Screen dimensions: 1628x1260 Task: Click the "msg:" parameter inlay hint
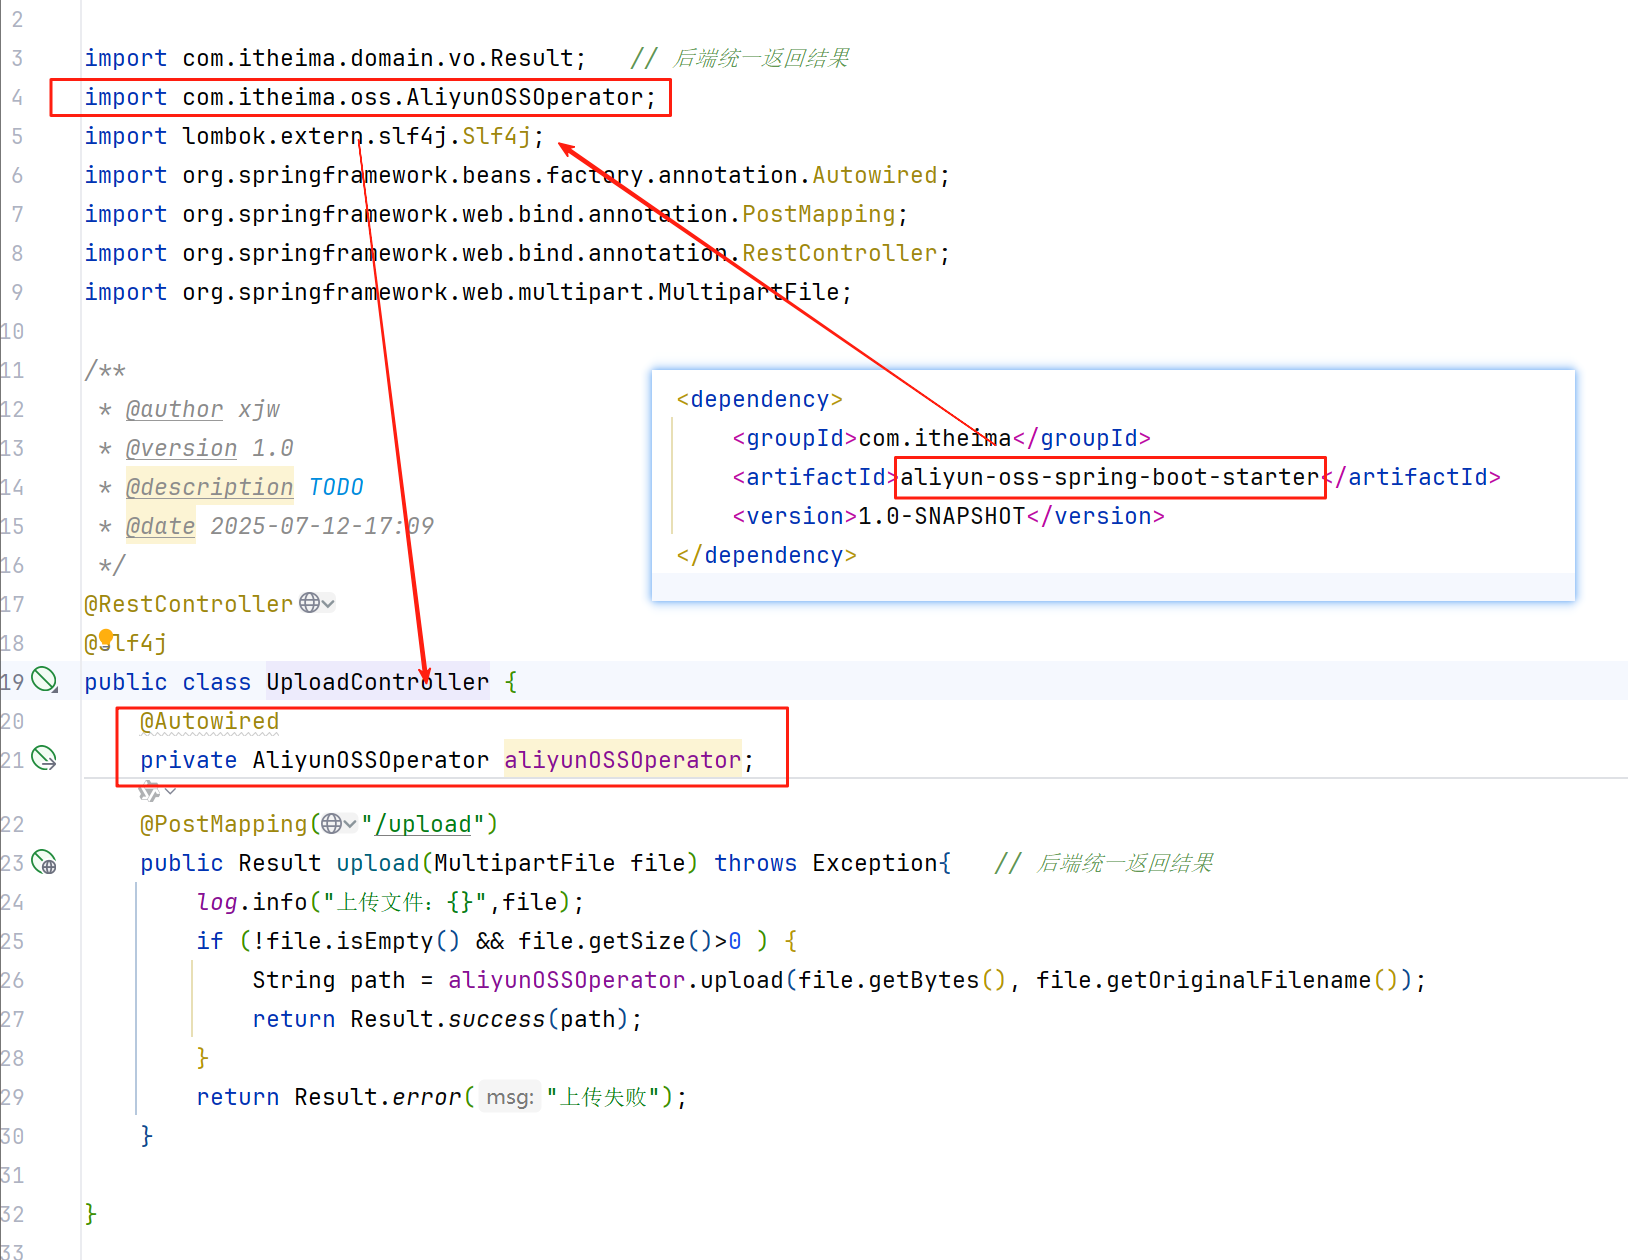click(x=510, y=1097)
